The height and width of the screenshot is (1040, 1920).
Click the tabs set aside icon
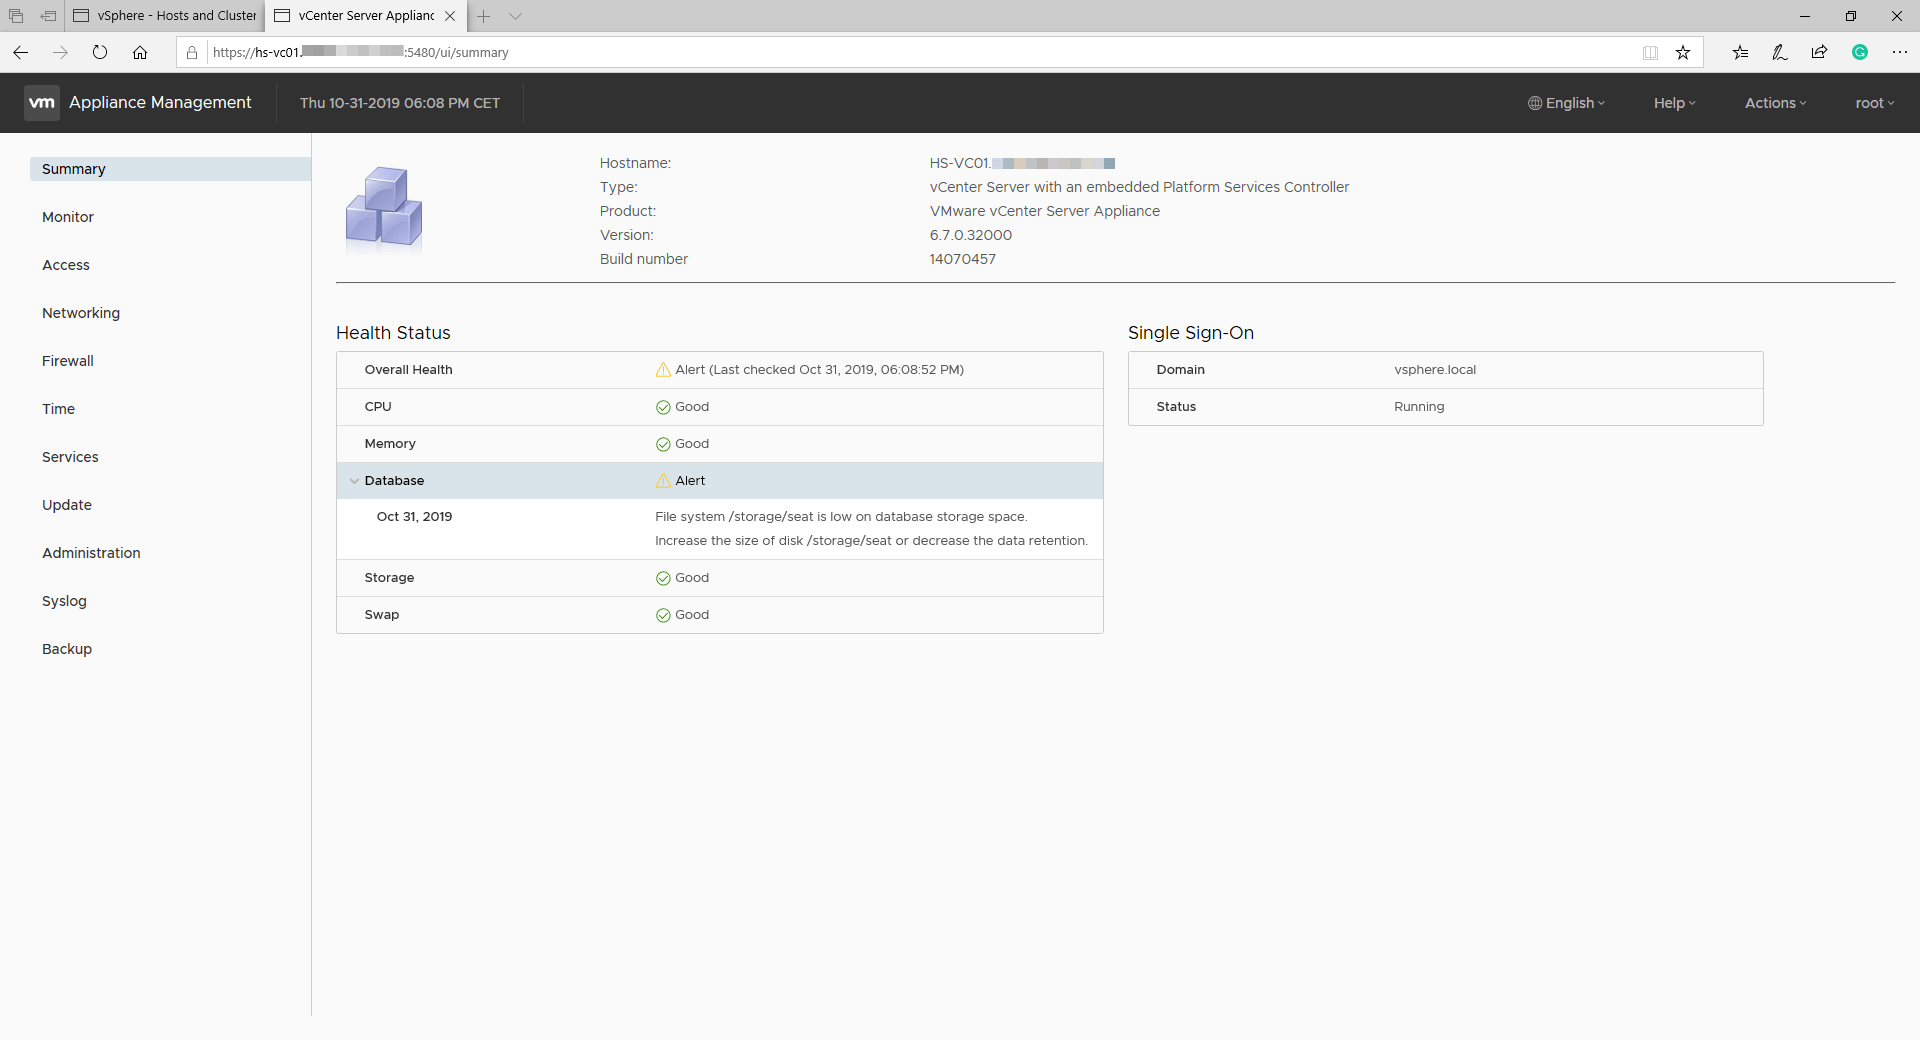[16, 16]
